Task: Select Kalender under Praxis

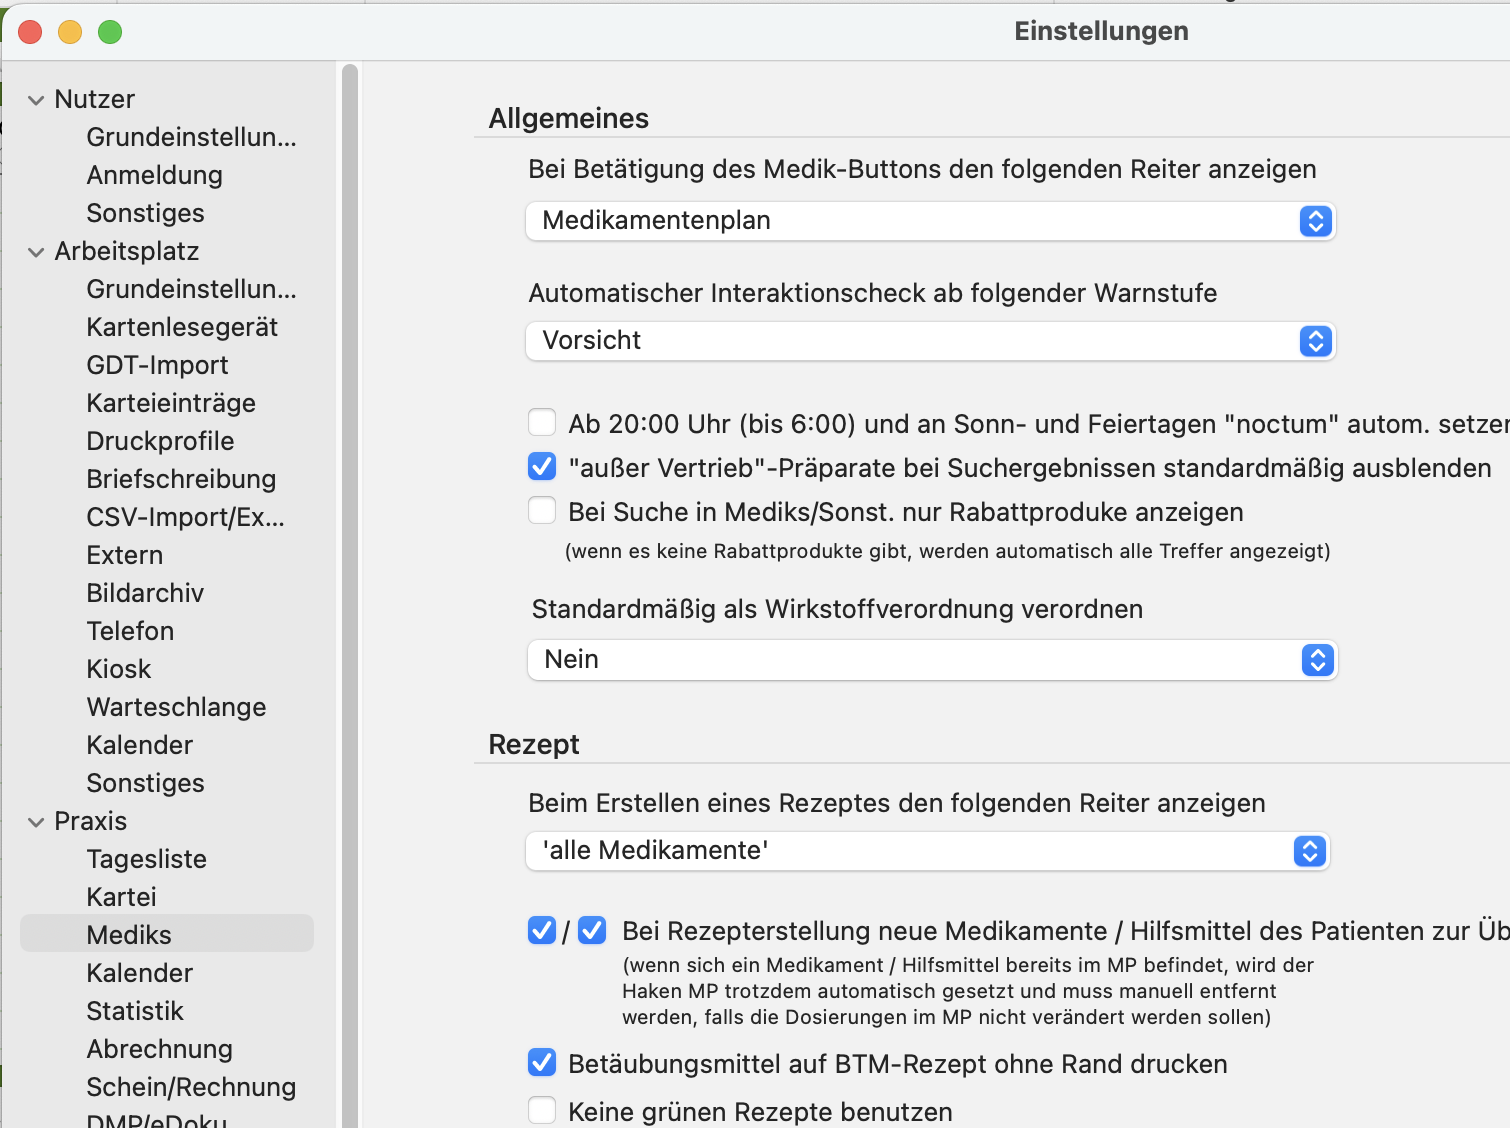Action: pos(139,973)
